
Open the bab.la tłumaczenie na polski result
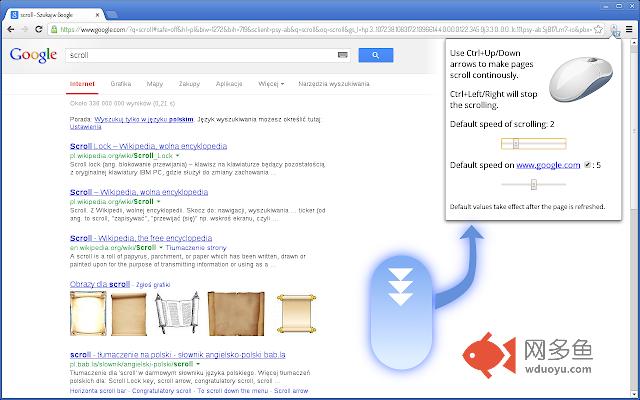point(178,355)
